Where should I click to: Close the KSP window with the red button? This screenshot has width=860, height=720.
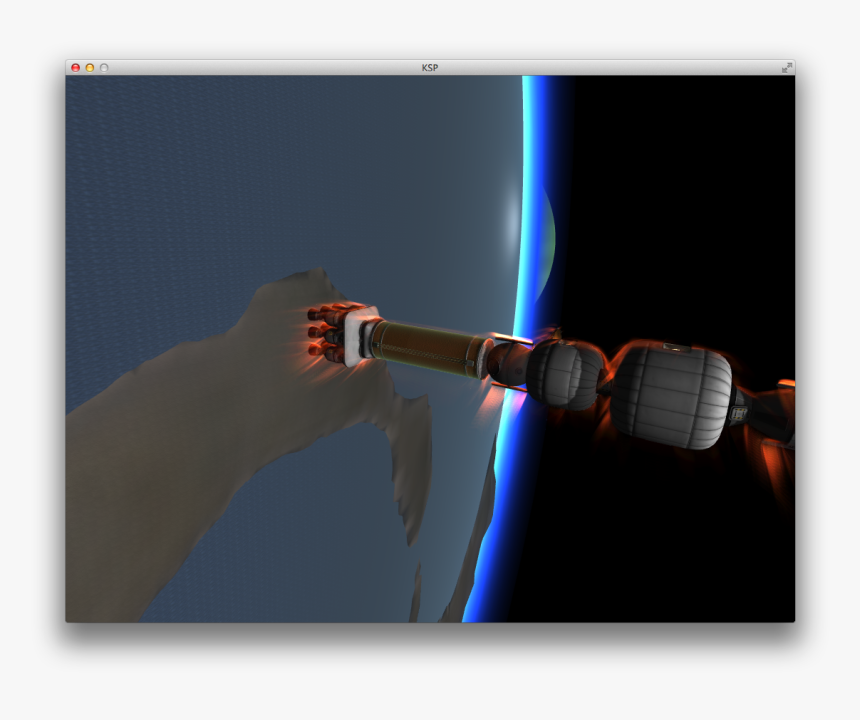point(75,67)
